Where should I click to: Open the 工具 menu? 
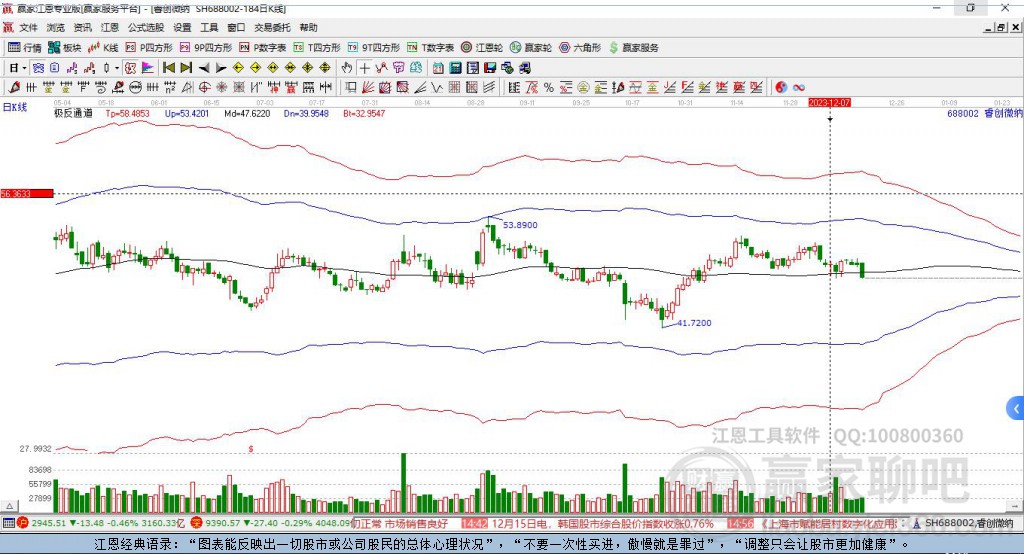point(209,27)
